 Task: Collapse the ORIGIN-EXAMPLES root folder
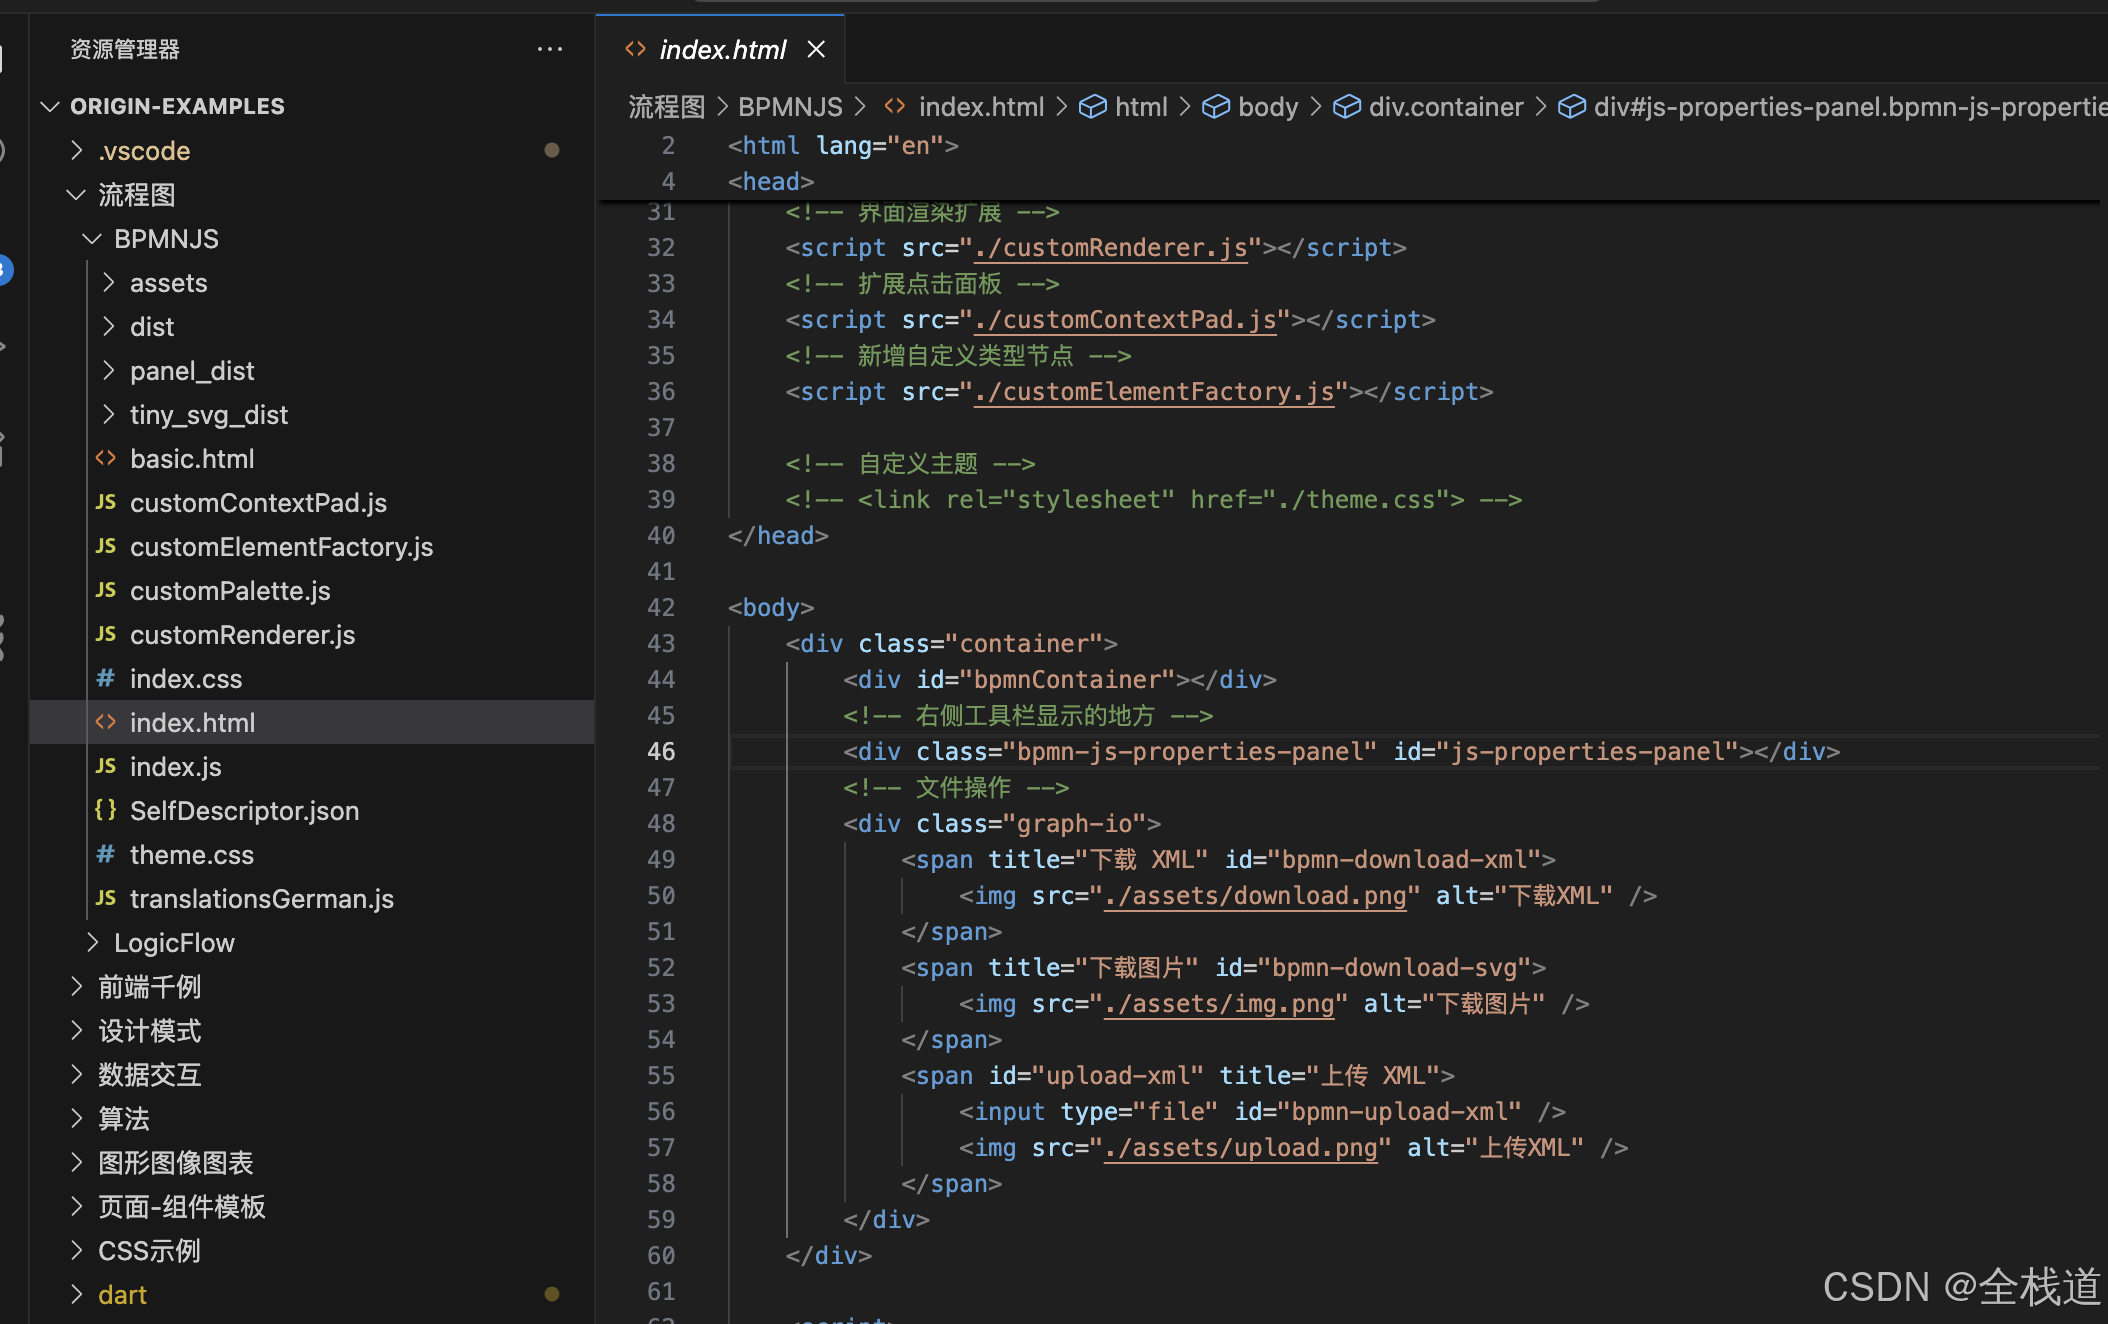tap(50, 106)
